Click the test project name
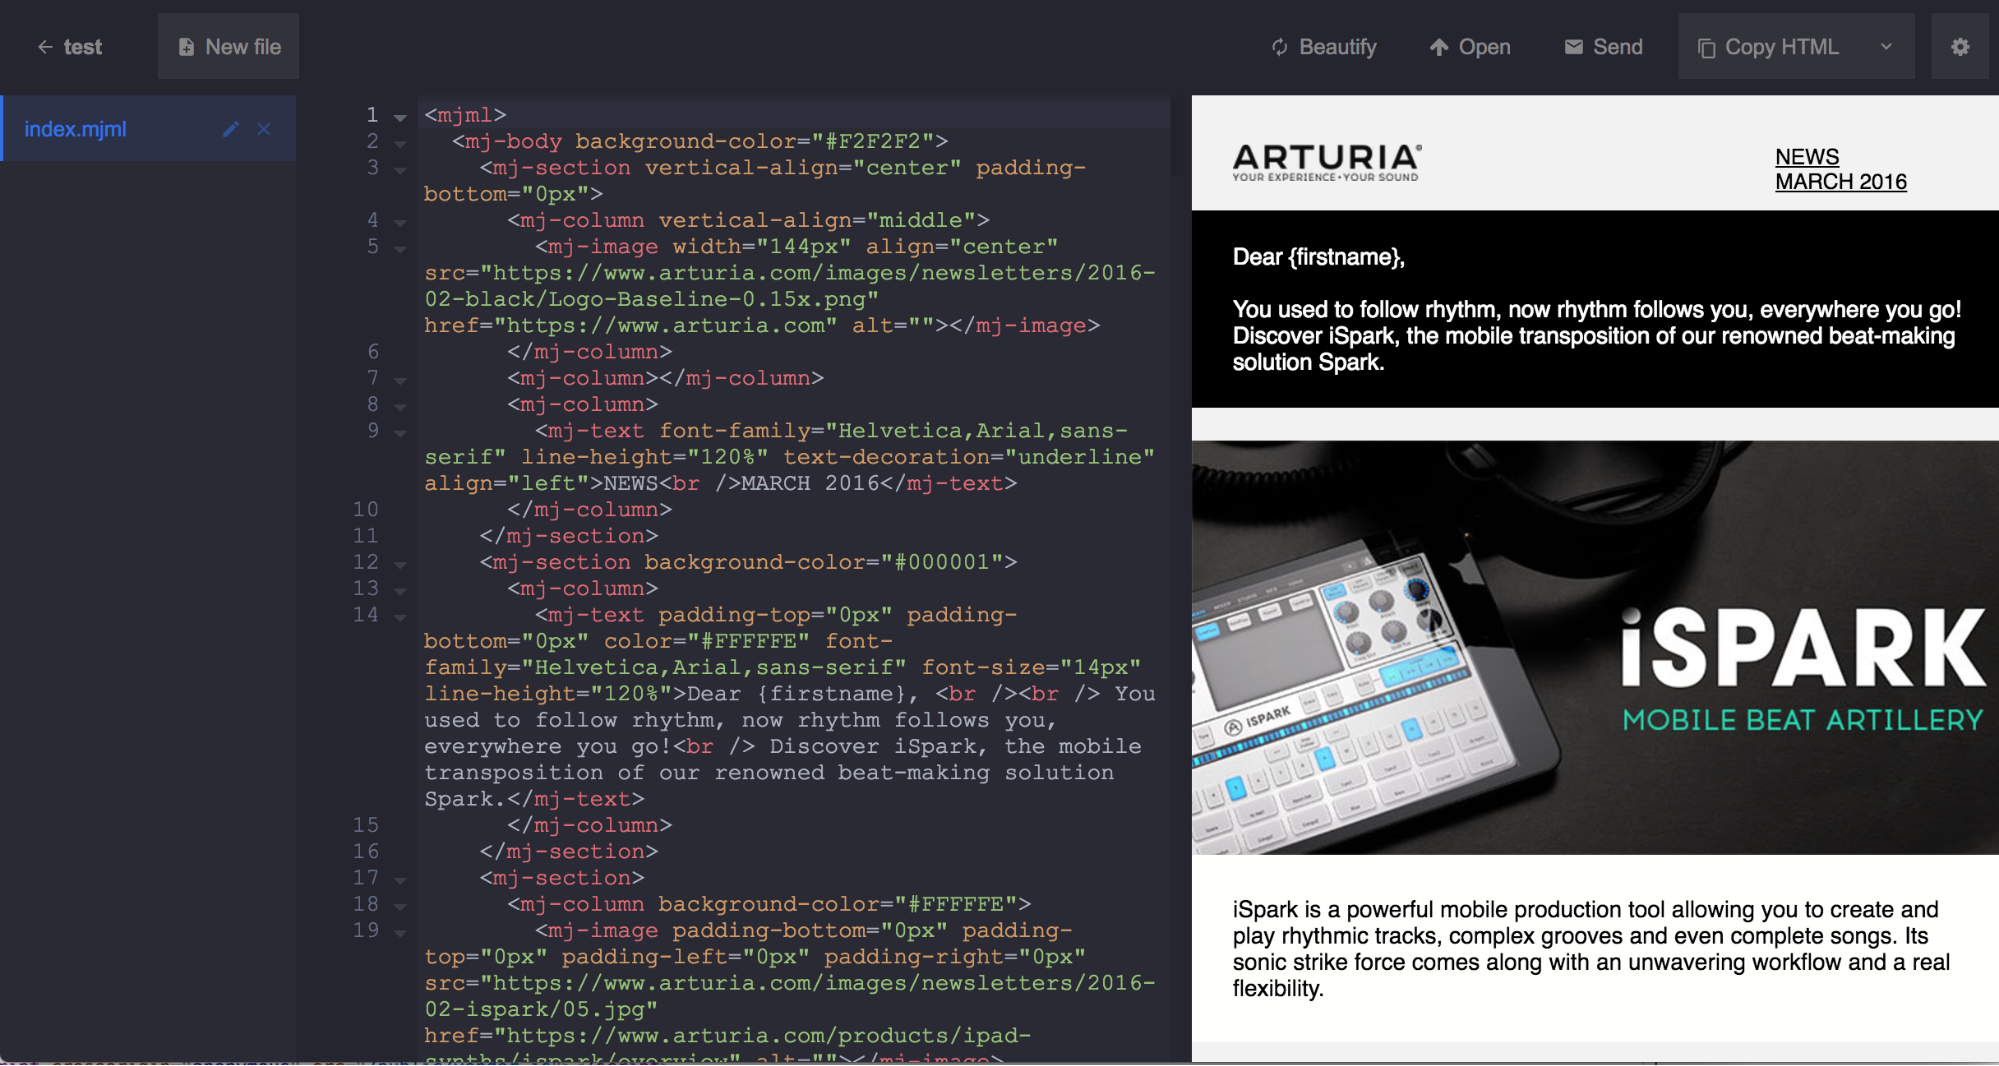Viewport: 1999px width, 1066px height. point(83,47)
